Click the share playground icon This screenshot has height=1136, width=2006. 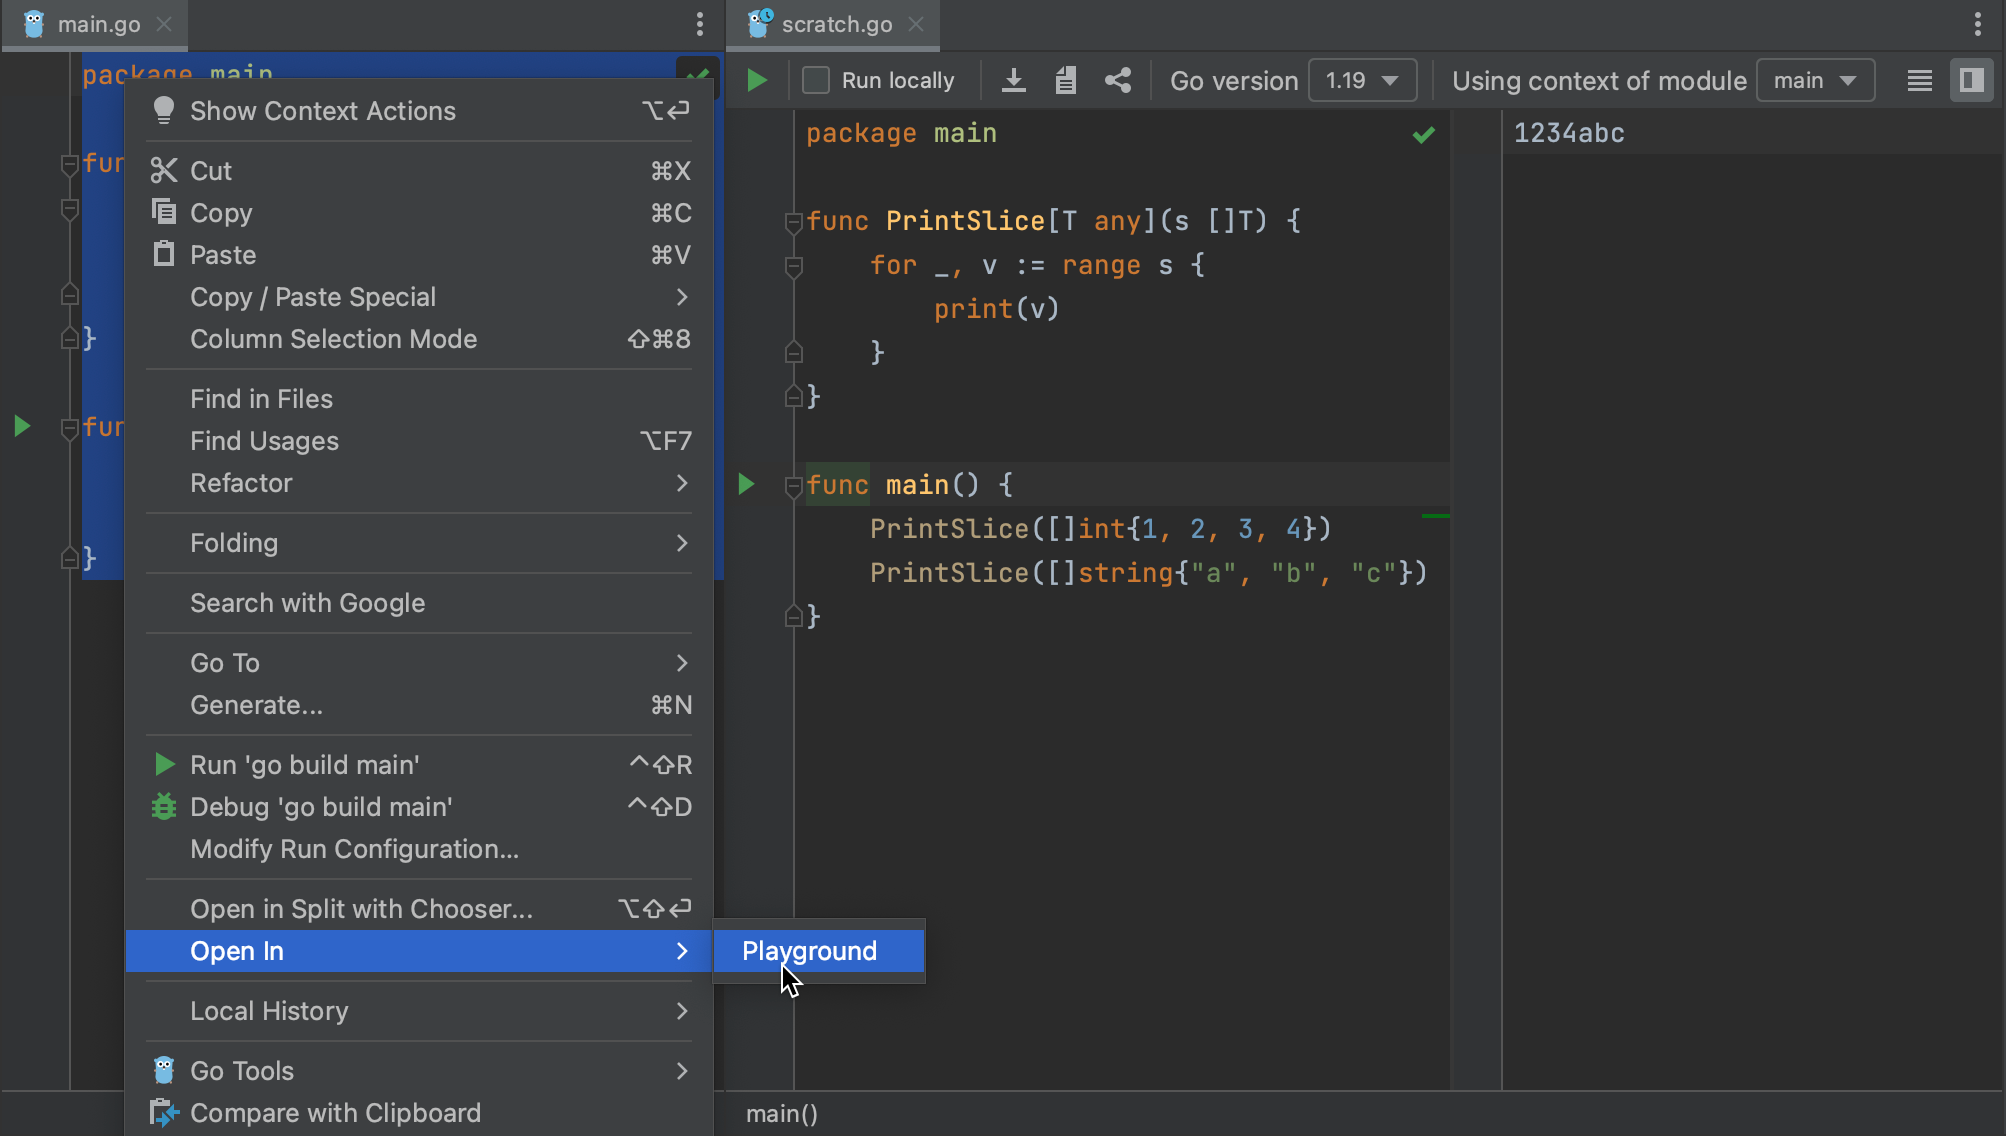pos(1117,80)
